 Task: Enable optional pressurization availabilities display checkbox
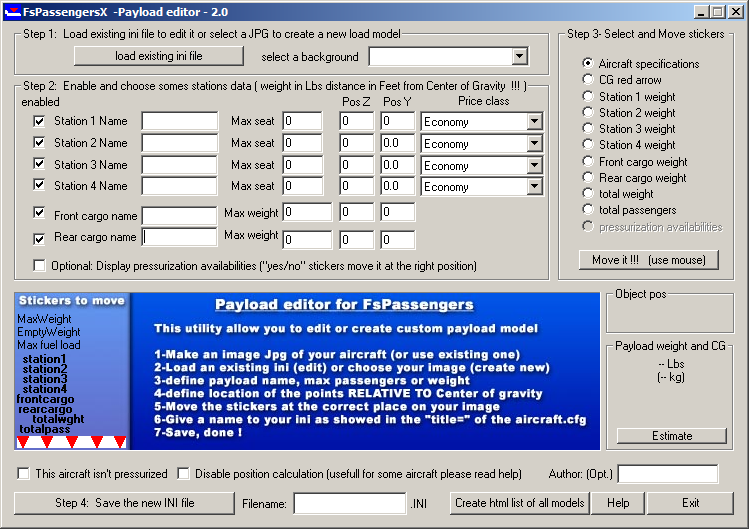click(x=39, y=265)
